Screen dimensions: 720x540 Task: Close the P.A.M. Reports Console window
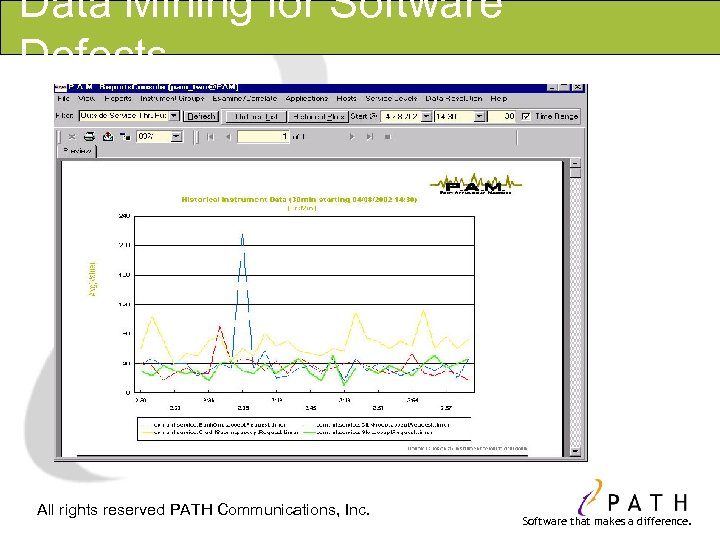pos(578,87)
